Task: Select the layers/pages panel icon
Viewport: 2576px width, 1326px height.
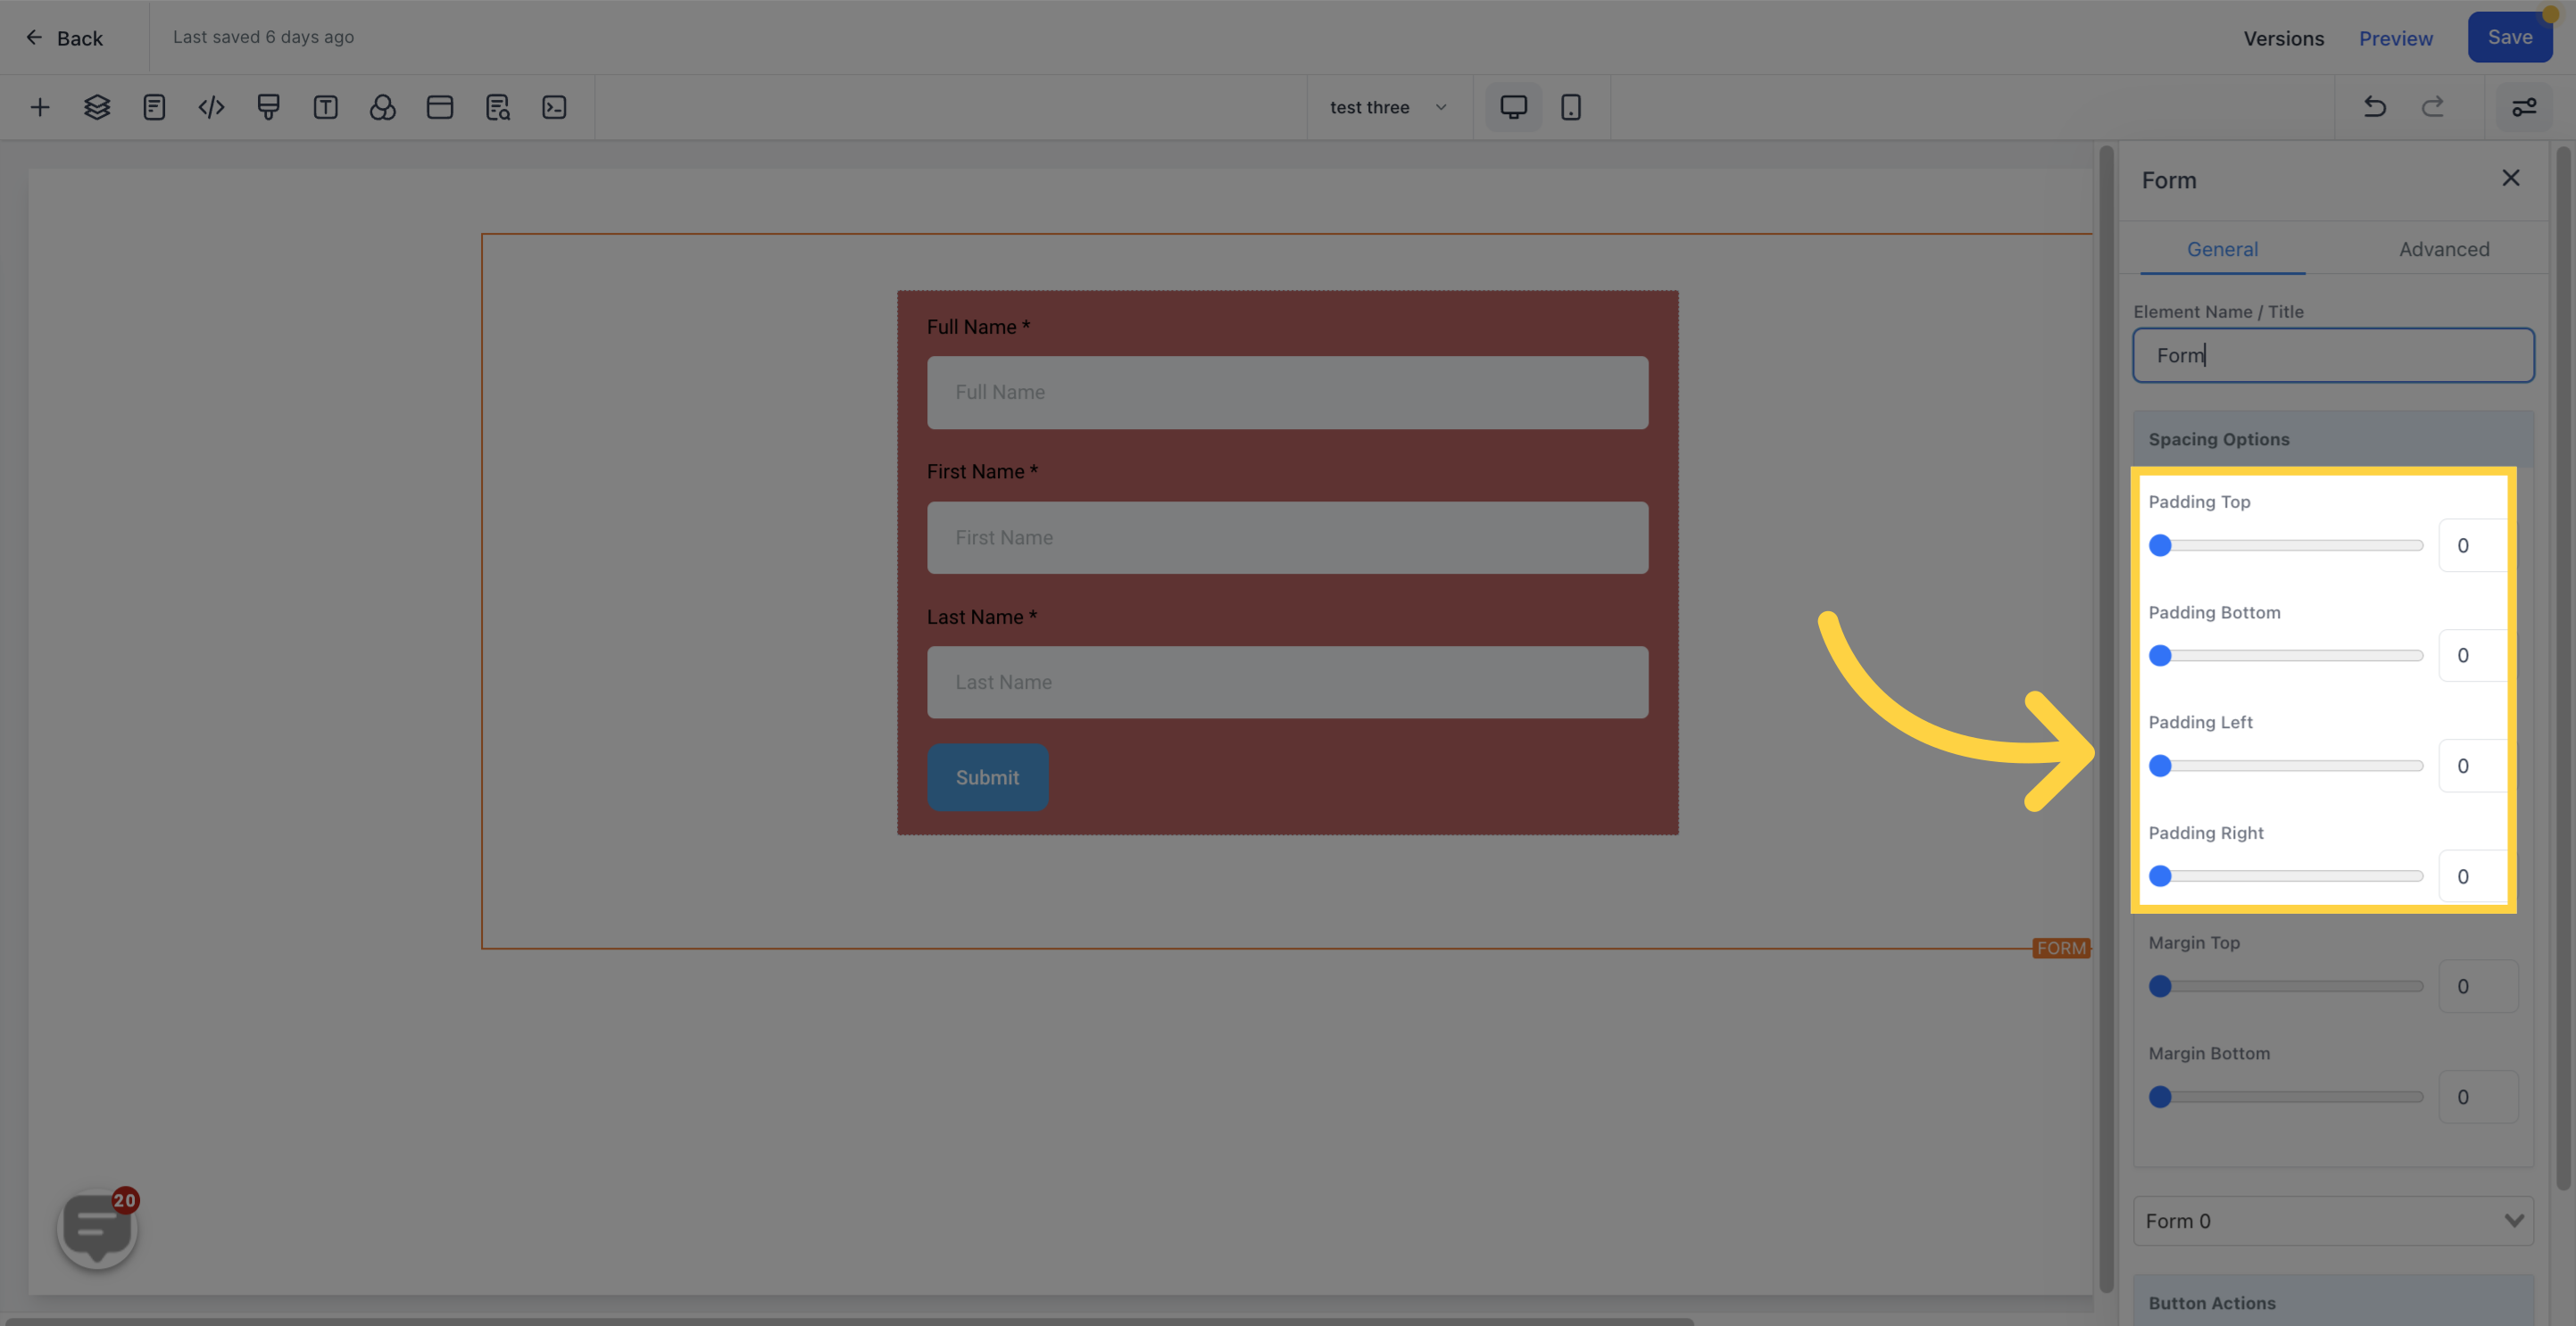Action: coord(95,106)
